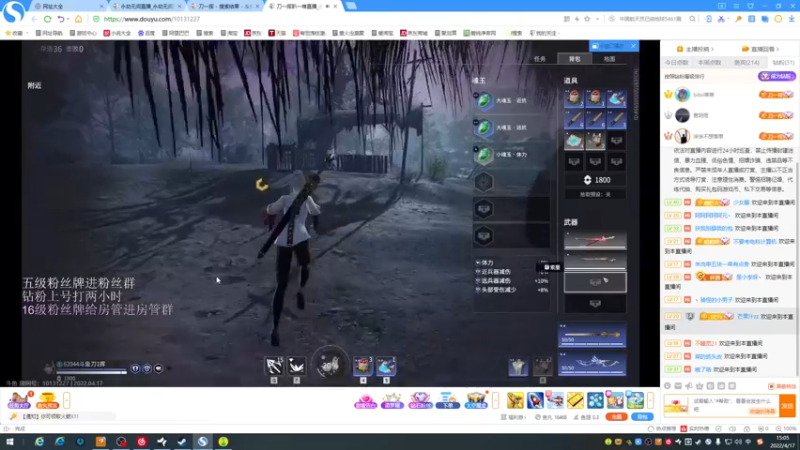Click the pink 甜蜜告白 gift icon
This screenshot has width=800, height=450.
pos(365,401)
